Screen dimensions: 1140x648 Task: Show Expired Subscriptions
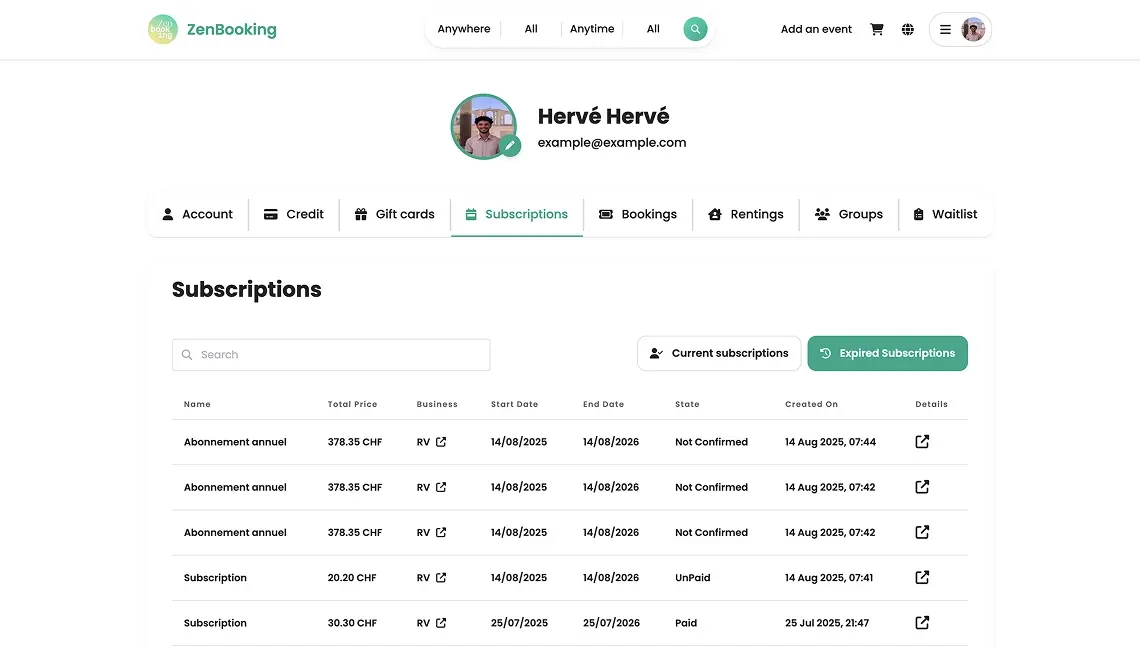pyautogui.click(x=887, y=353)
